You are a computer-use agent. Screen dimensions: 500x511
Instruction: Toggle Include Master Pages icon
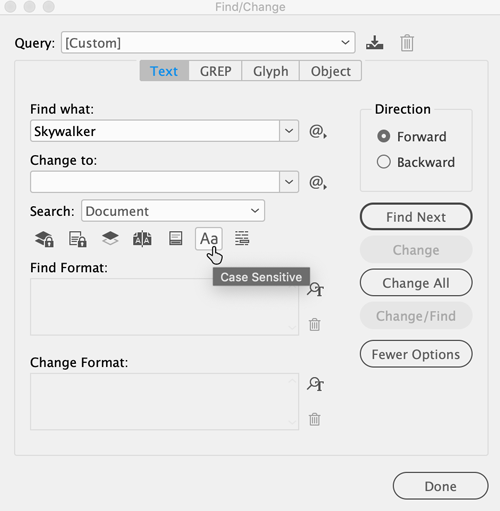pos(142,239)
